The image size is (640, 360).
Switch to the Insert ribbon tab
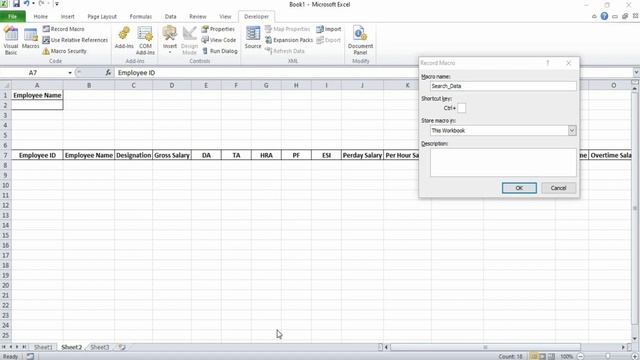[x=67, y=16]
